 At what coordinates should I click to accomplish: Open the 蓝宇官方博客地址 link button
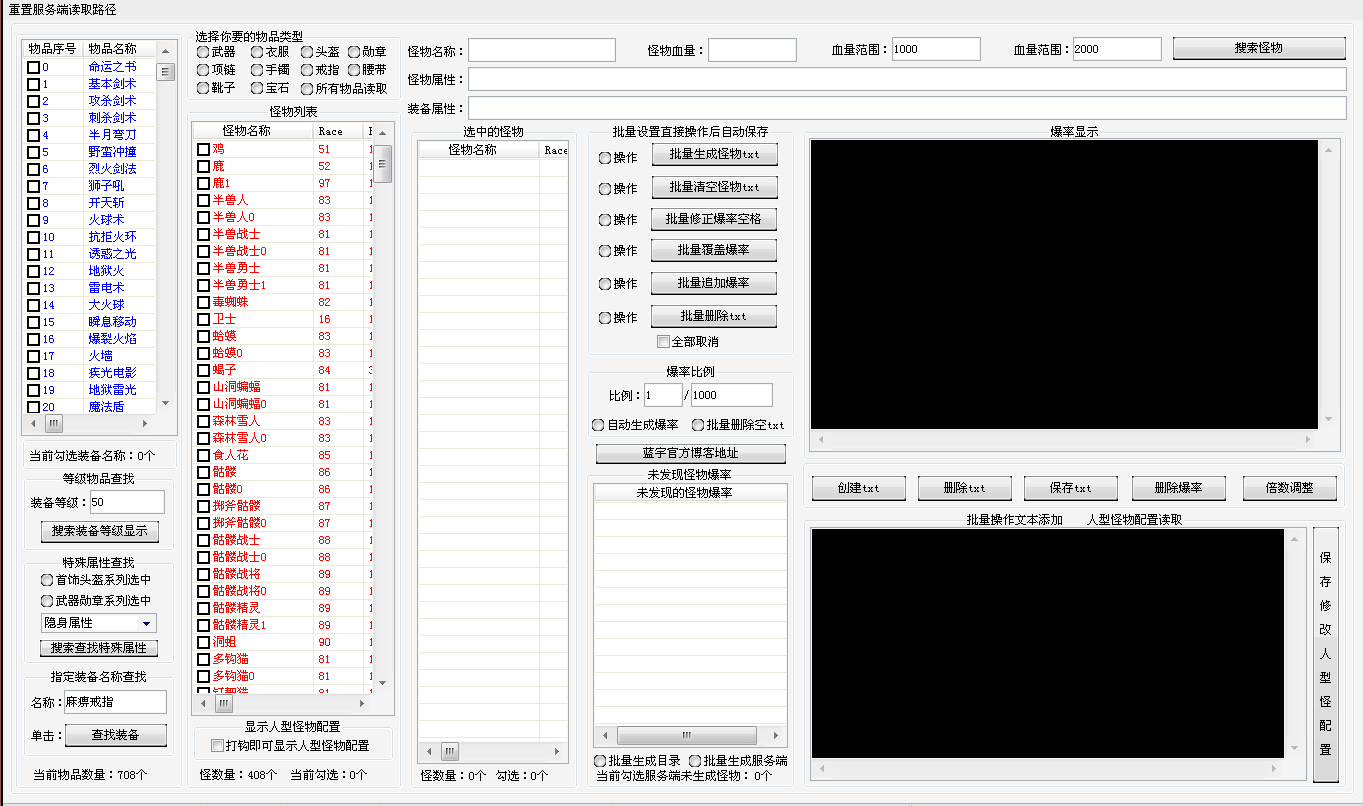[x=691, y=454]
